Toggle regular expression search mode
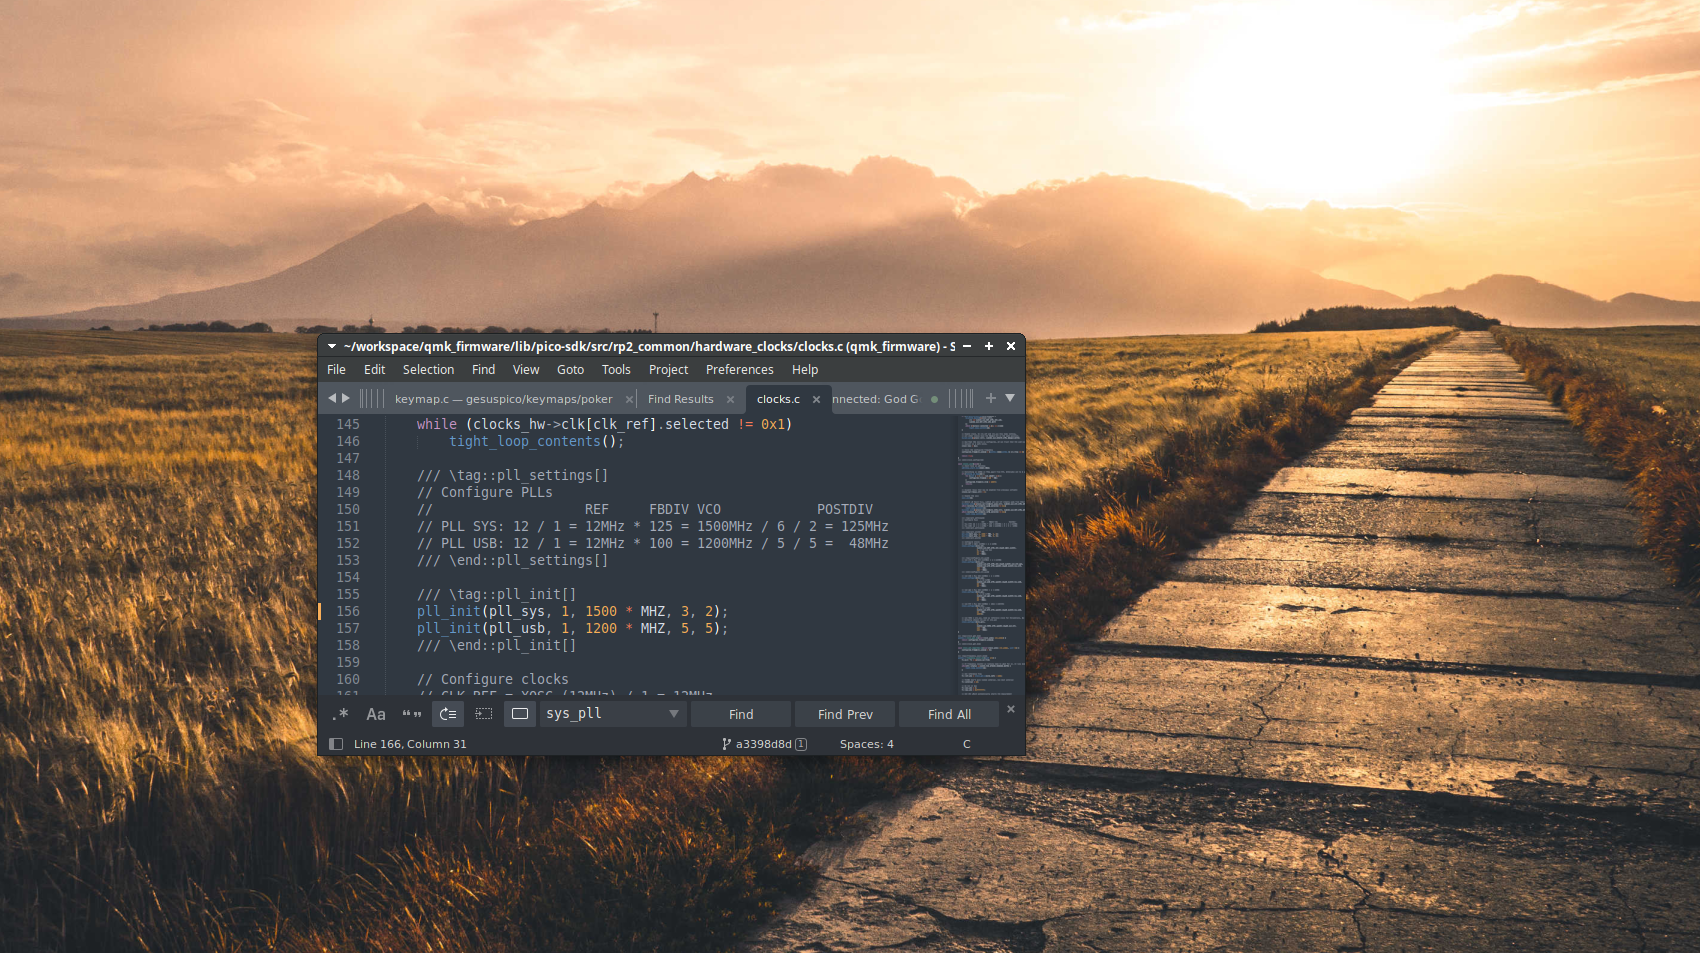 coord(341,714)
